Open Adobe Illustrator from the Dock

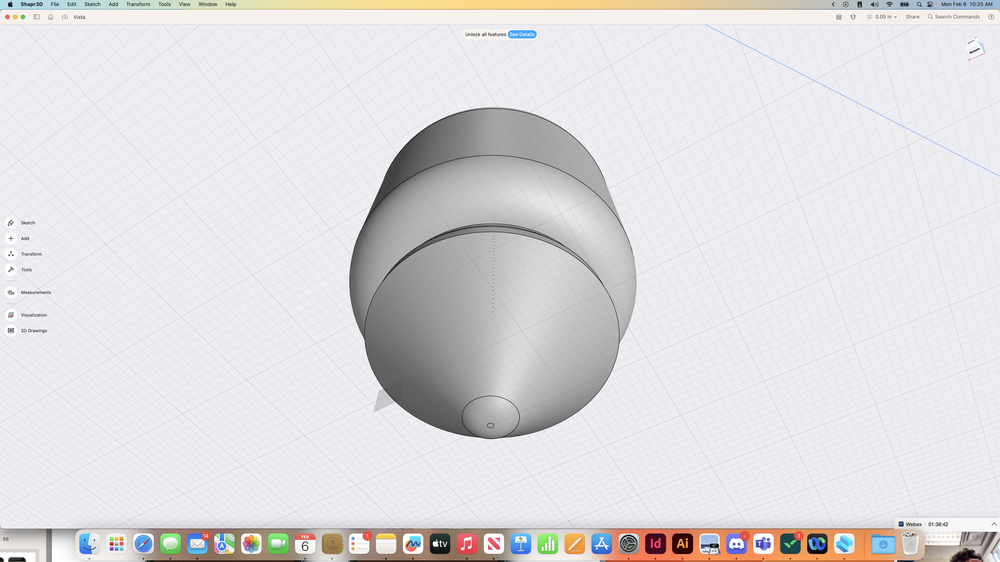click(682, 544)
